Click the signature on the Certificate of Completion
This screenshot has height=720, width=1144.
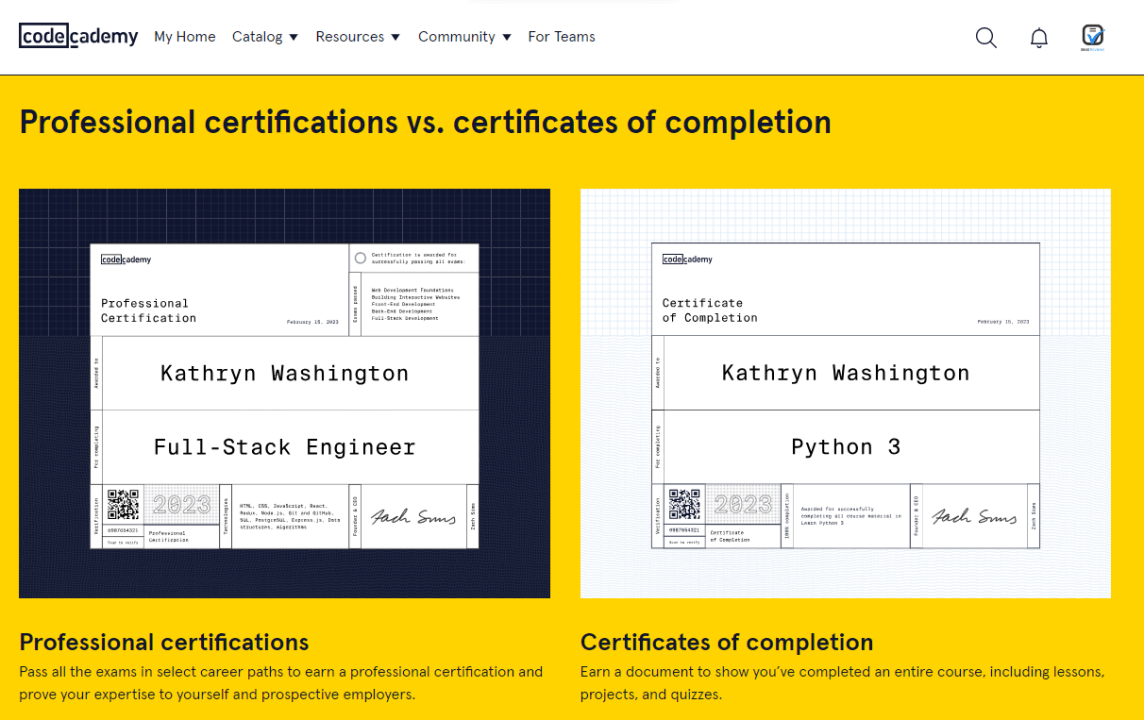click(x=974, y=516)
